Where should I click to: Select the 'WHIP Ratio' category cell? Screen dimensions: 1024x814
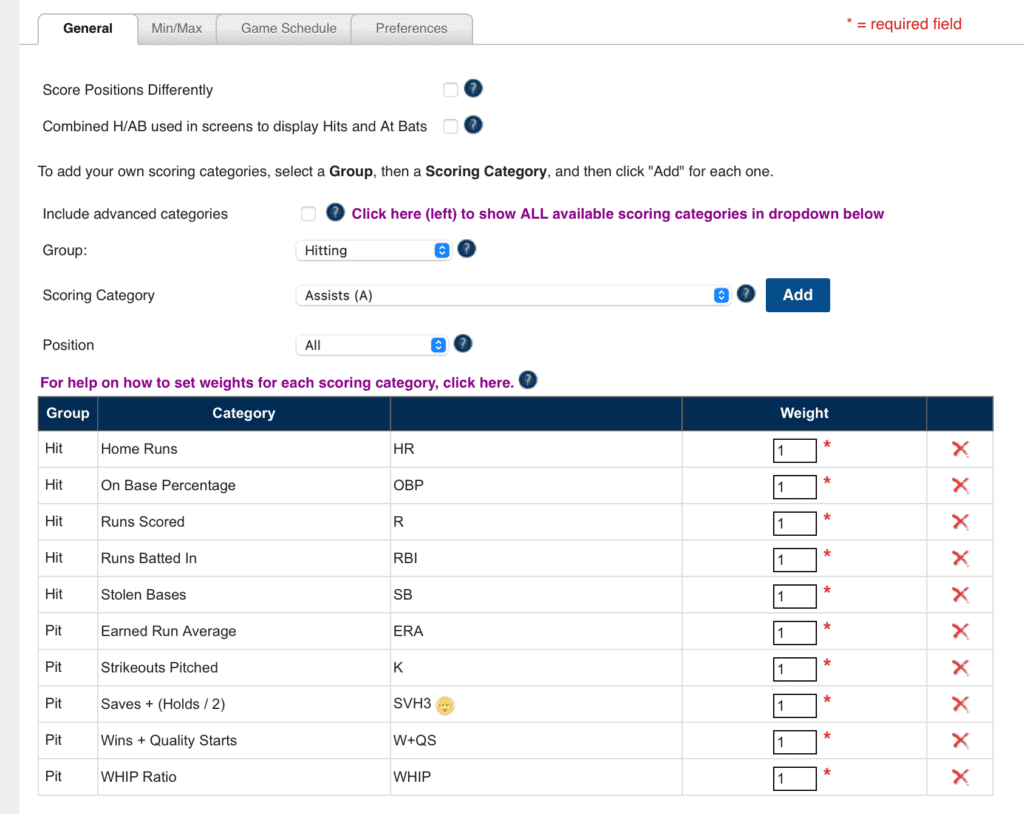pyautogui.click(x=244, y=777)
